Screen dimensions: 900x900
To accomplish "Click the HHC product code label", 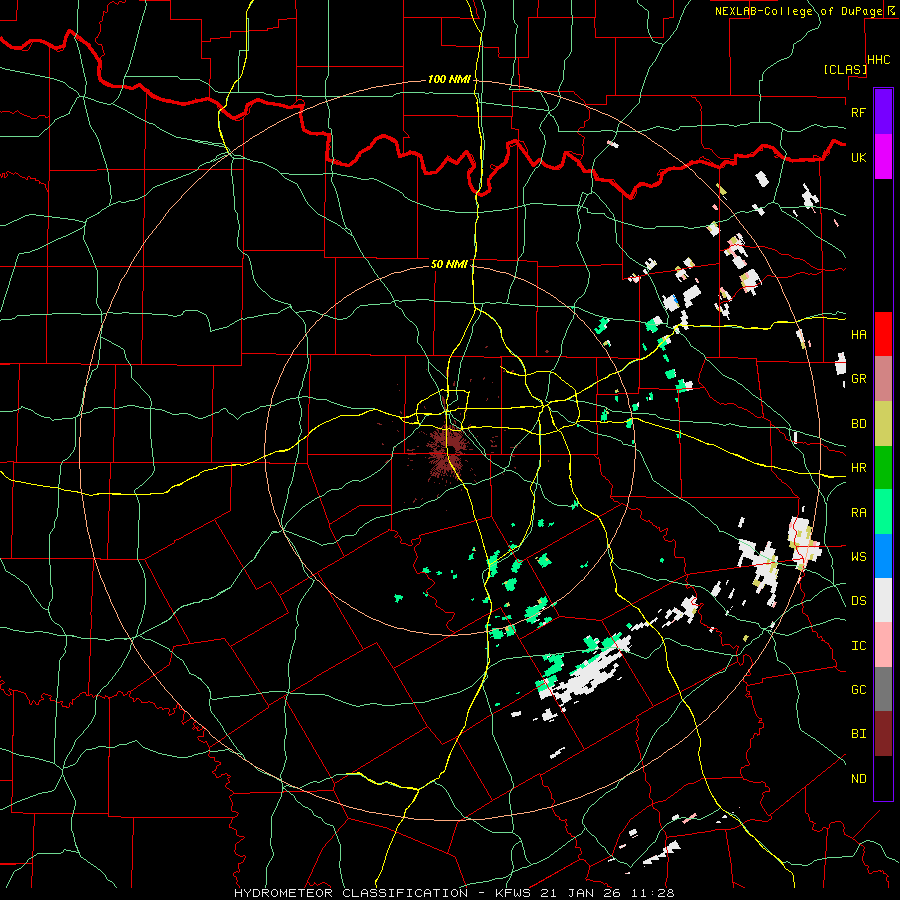I will click(879, 60).
